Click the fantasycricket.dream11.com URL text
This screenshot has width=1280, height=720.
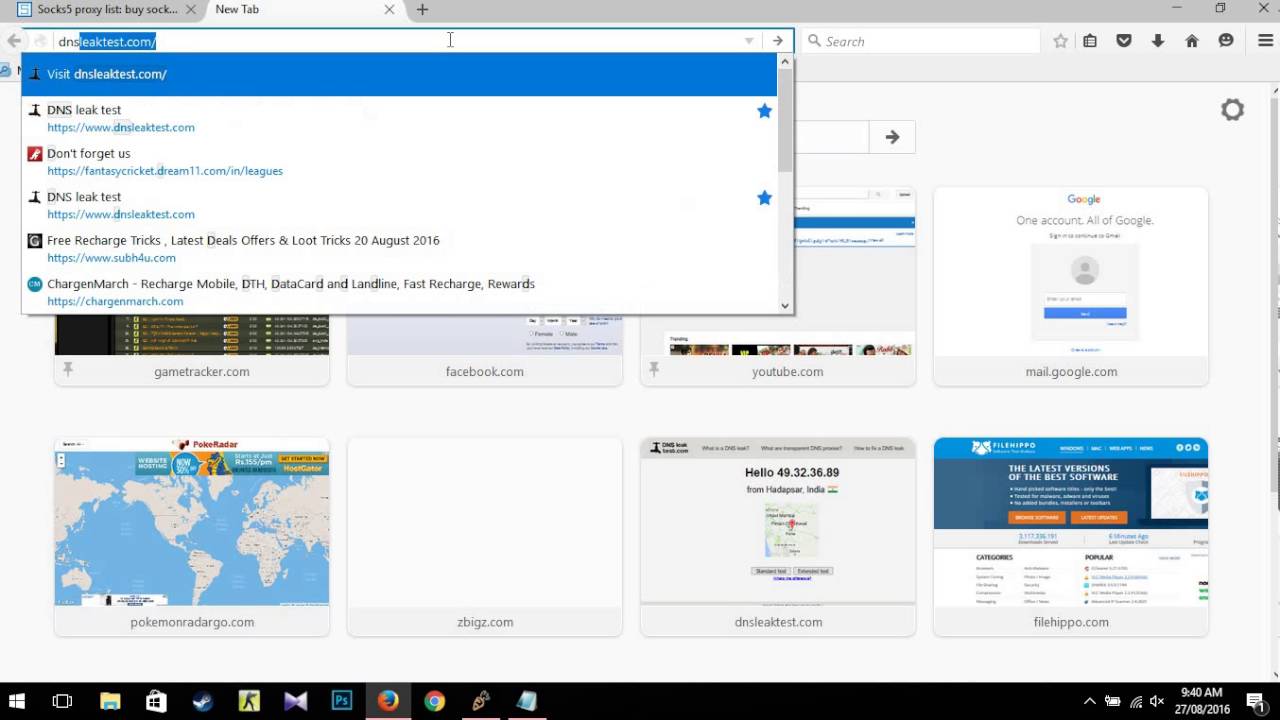point(165,171)
